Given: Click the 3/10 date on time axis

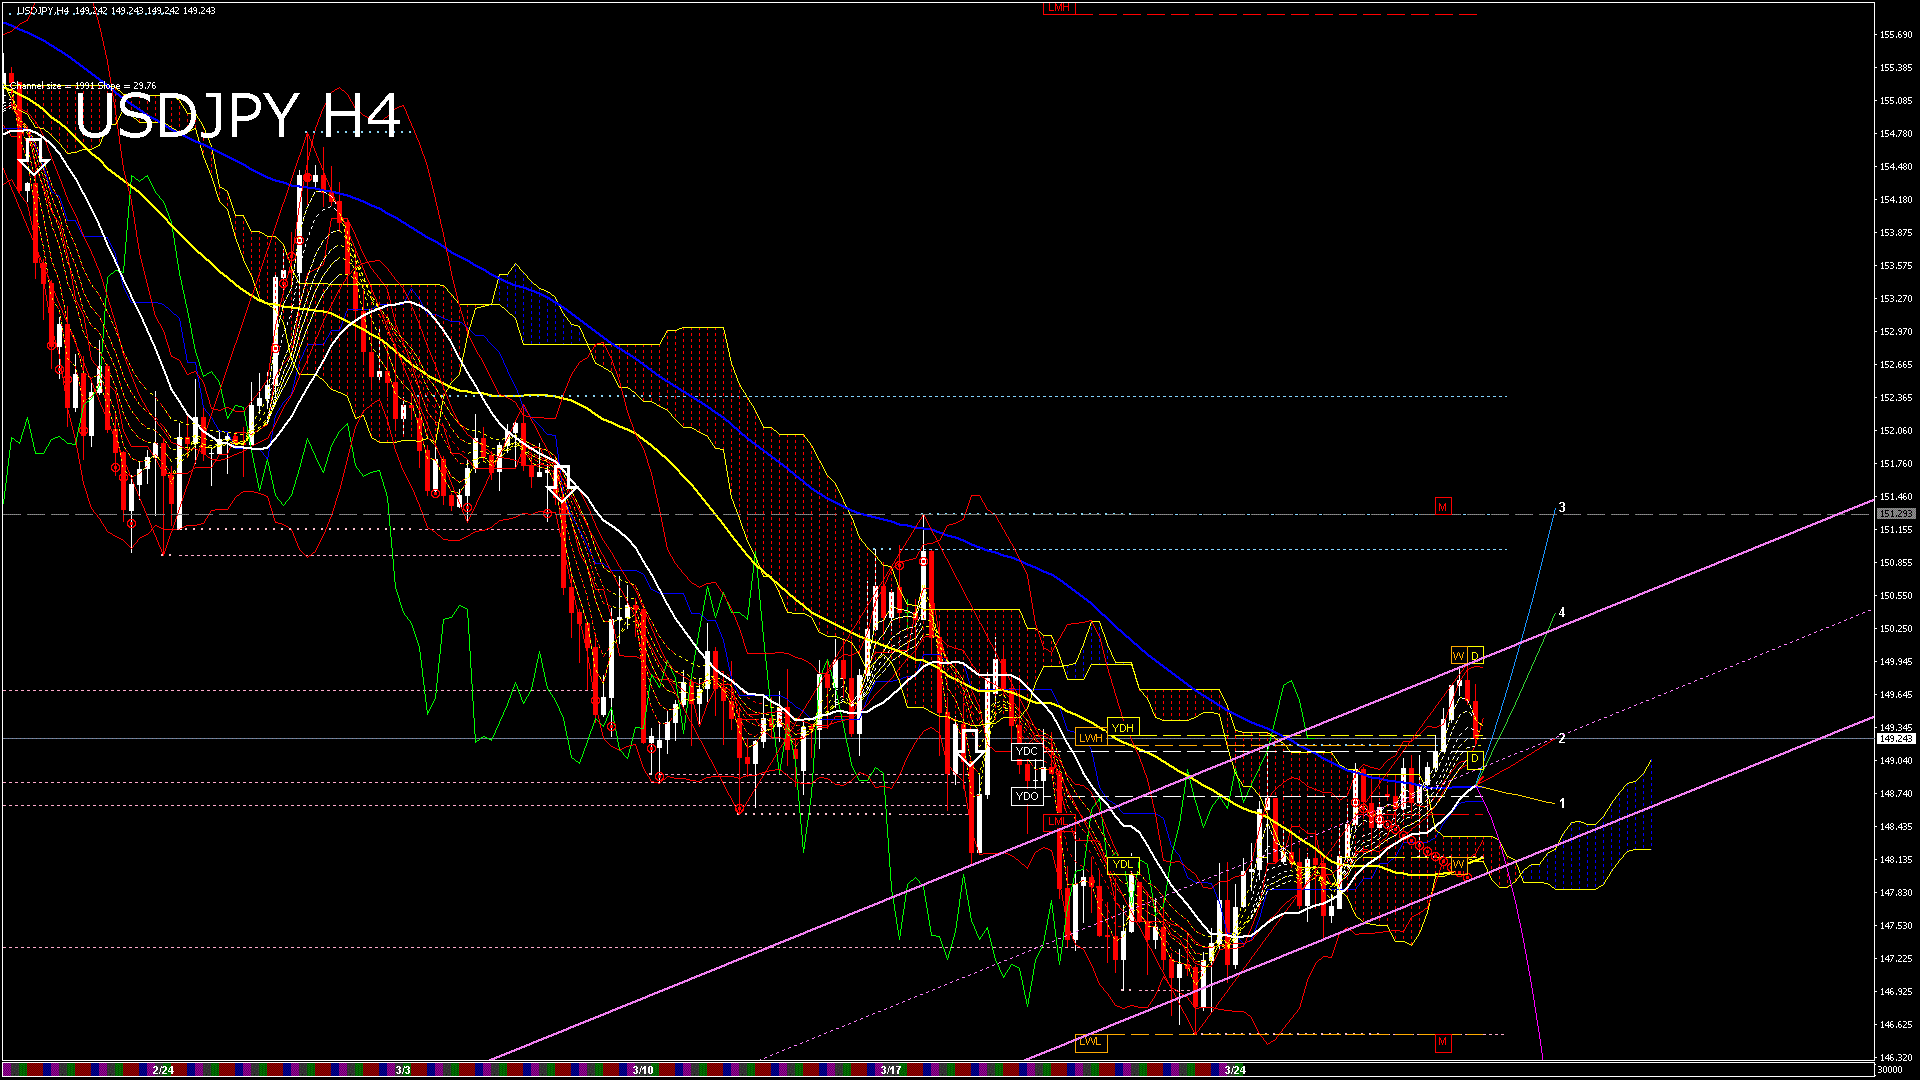Looking at the screenshot, I should [x=642, y=1070].
